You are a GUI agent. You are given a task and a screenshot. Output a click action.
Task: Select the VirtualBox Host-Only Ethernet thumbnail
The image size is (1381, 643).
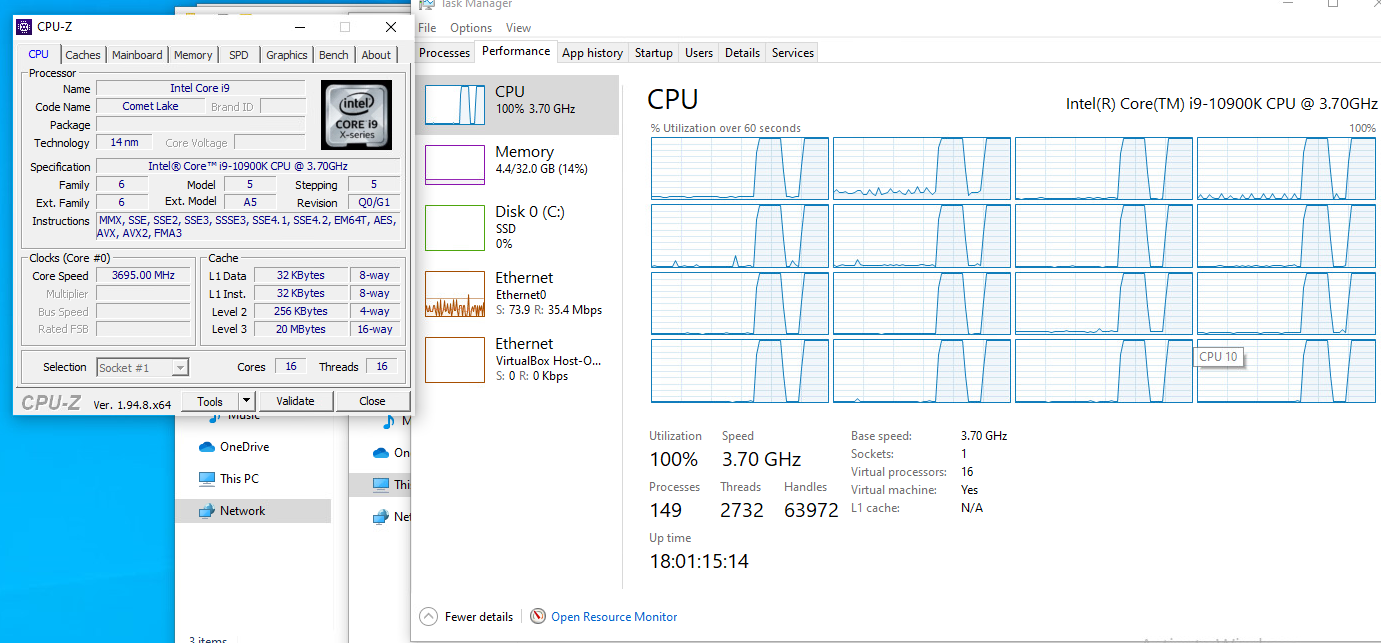pyautogui.click(x=455, y=360)
